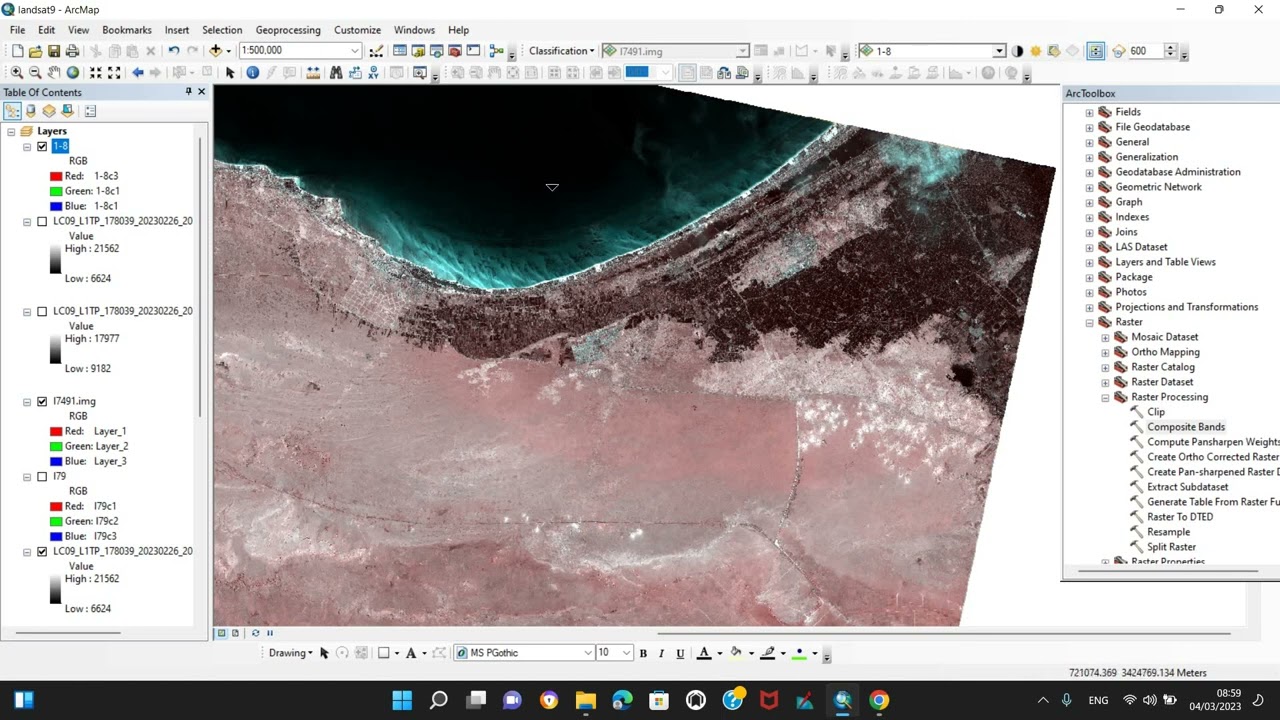Pin the Table Of Contents panel

[x=188, y=92]
